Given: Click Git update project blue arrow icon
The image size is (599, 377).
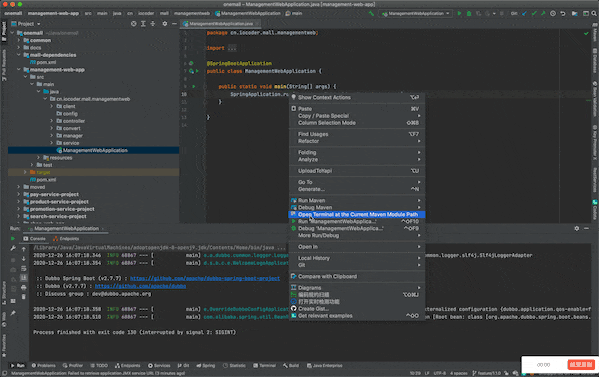Looking at the screenshot, I should tap(525, 13).
